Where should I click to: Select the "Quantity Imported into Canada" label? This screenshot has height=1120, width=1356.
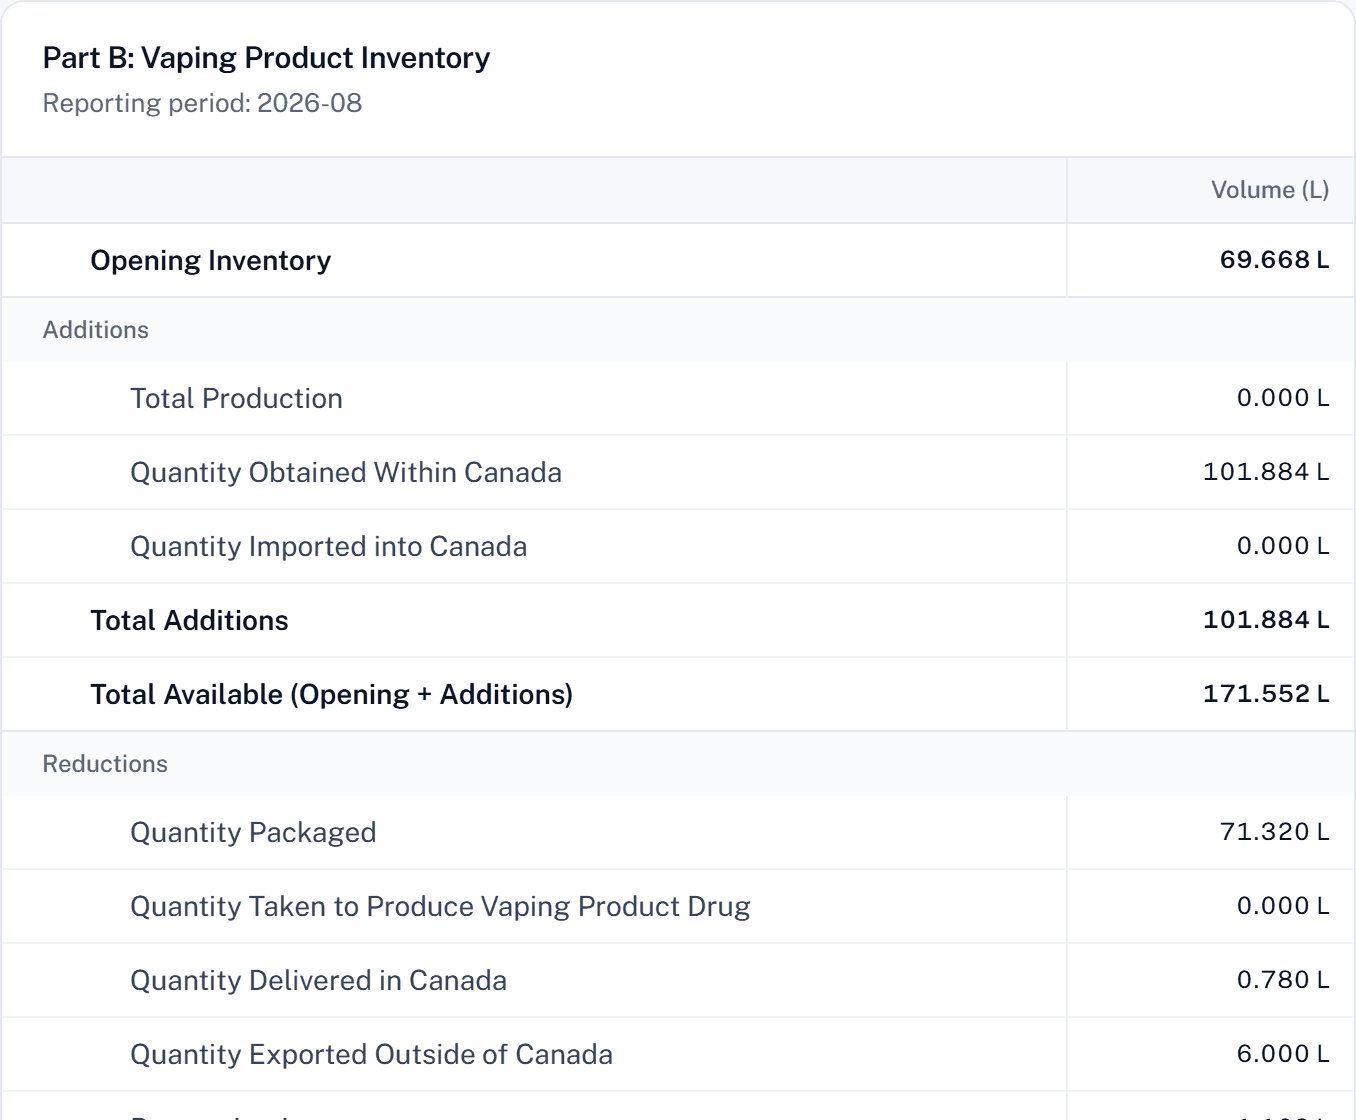[x=329, y=546]
